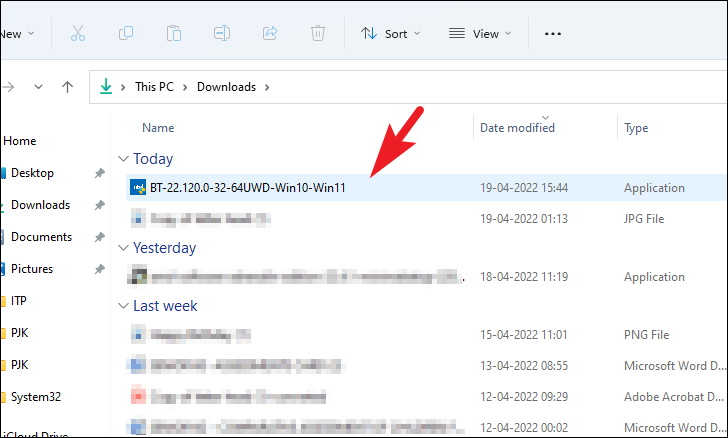Open Recent locations chevron dropdown

[39, 87]
